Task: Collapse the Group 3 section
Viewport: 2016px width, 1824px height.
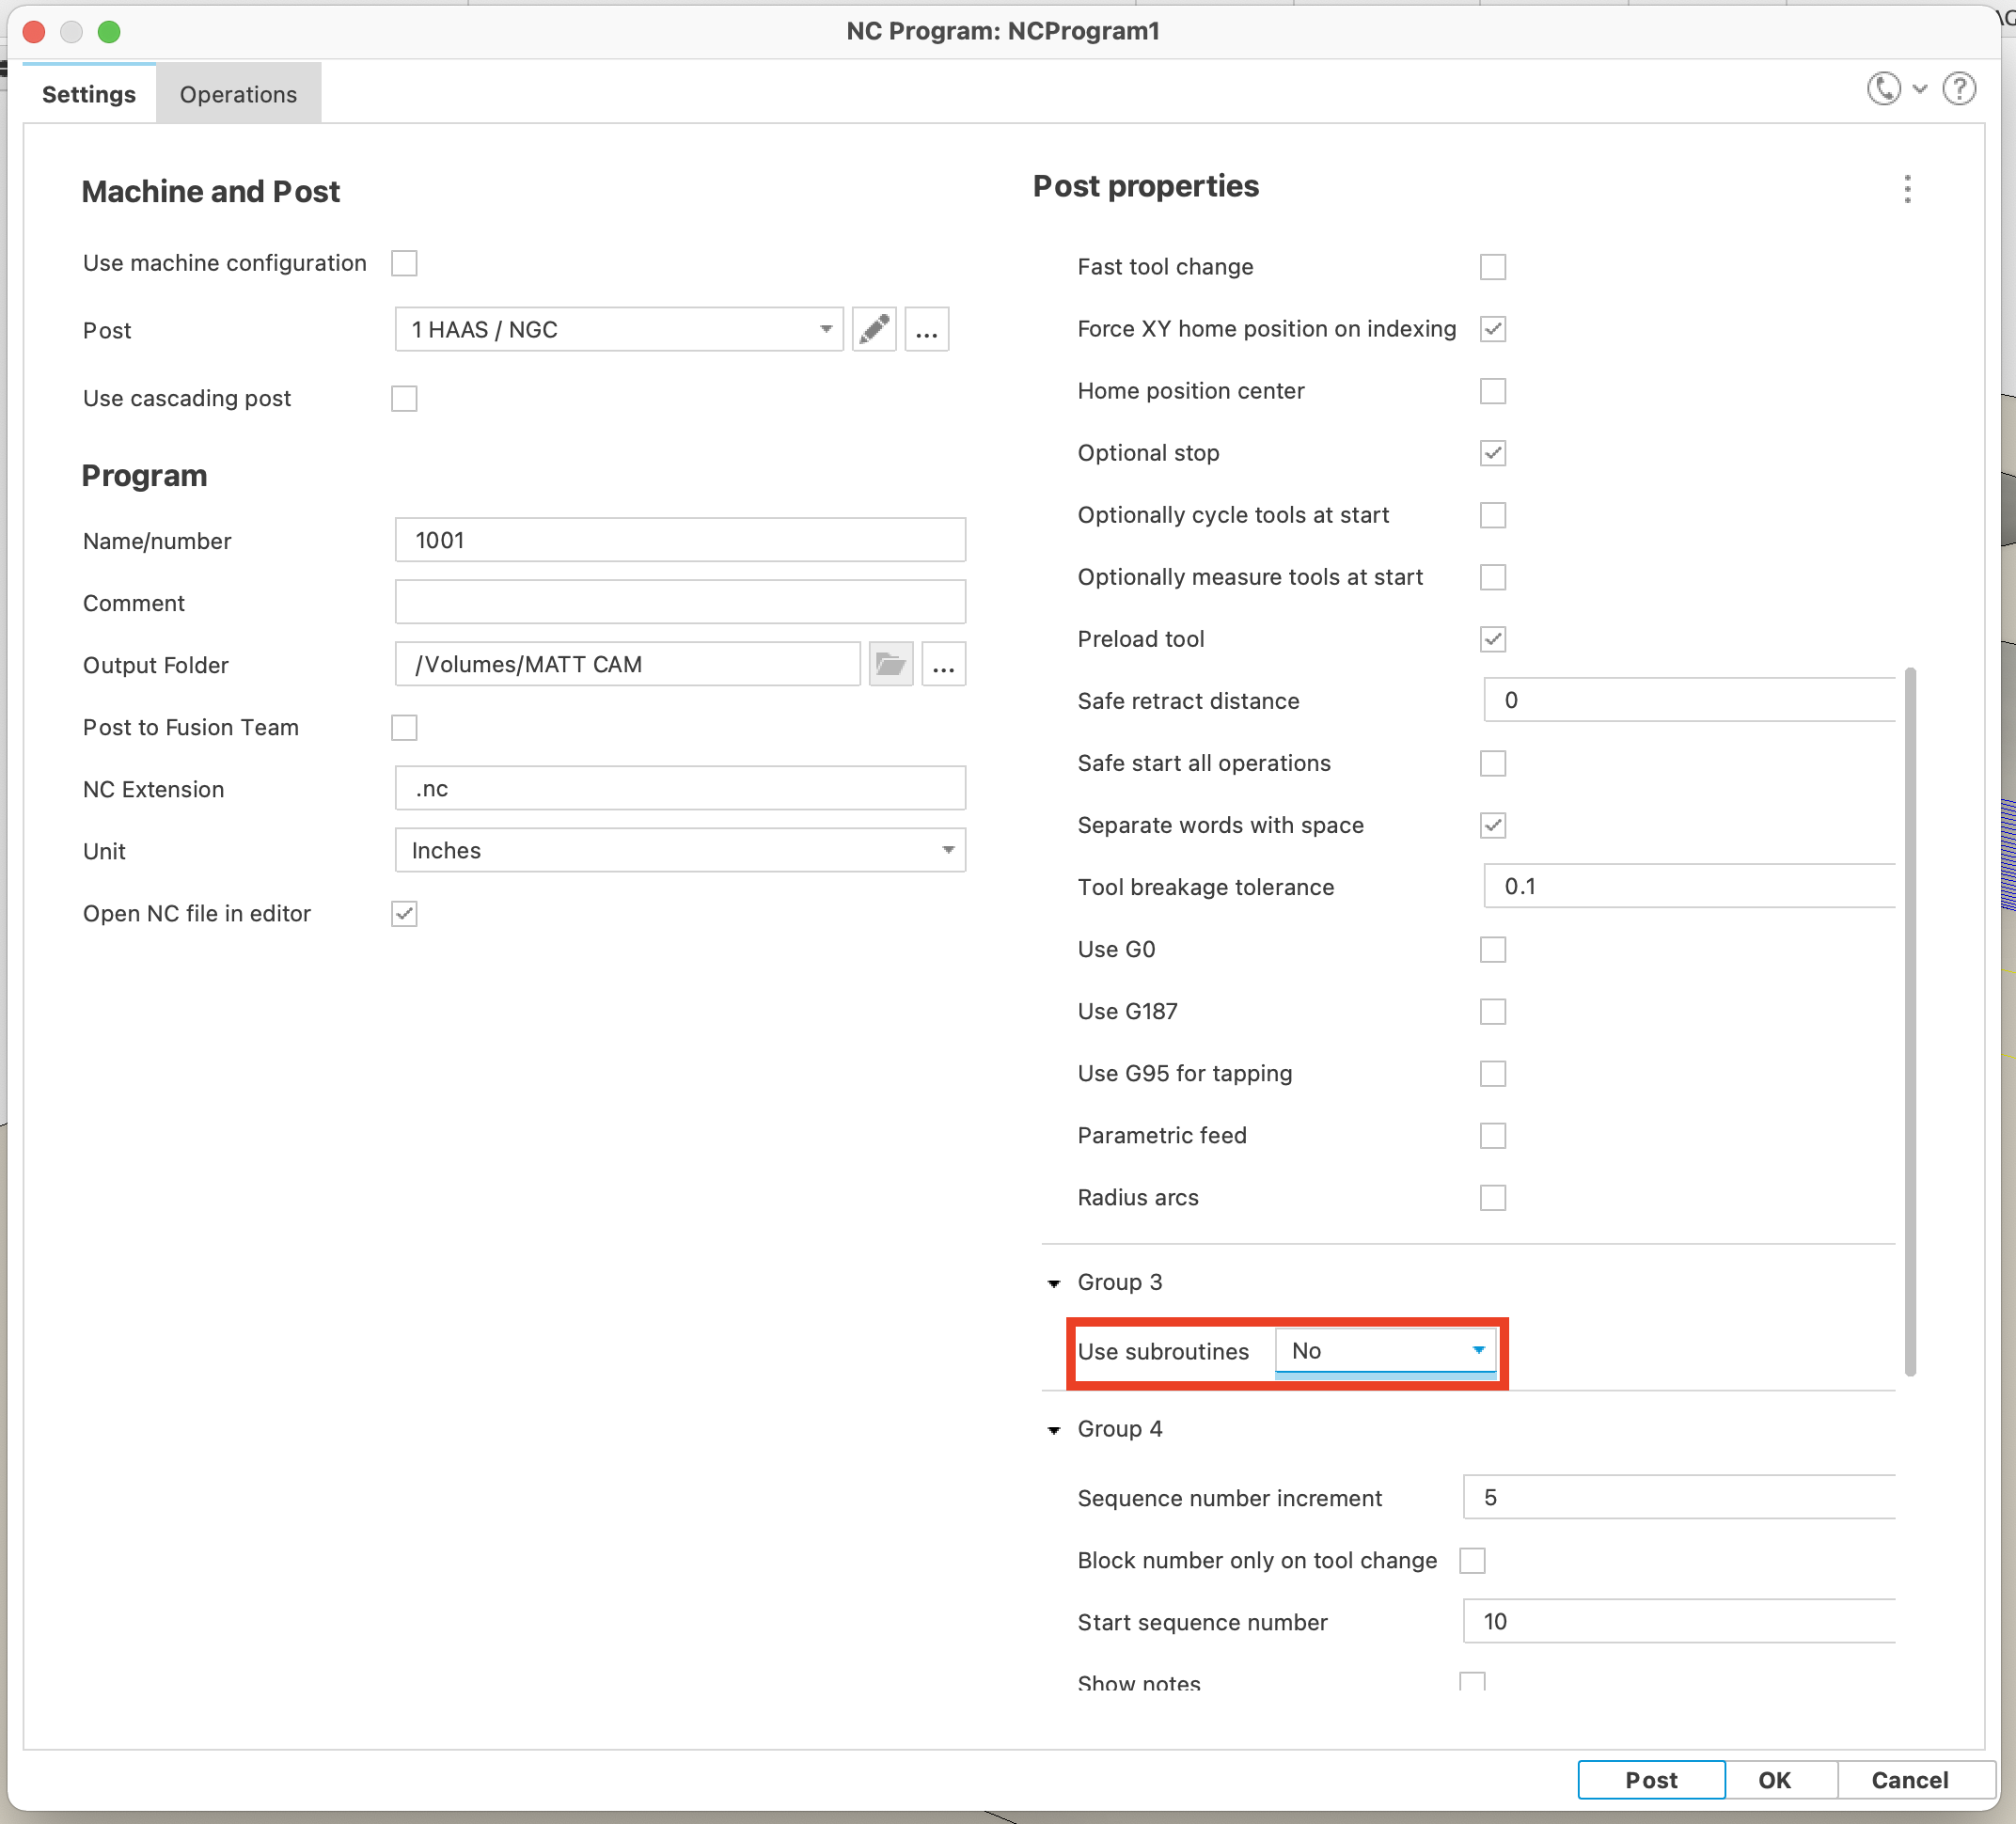Action: (x=1054, y=1283)
